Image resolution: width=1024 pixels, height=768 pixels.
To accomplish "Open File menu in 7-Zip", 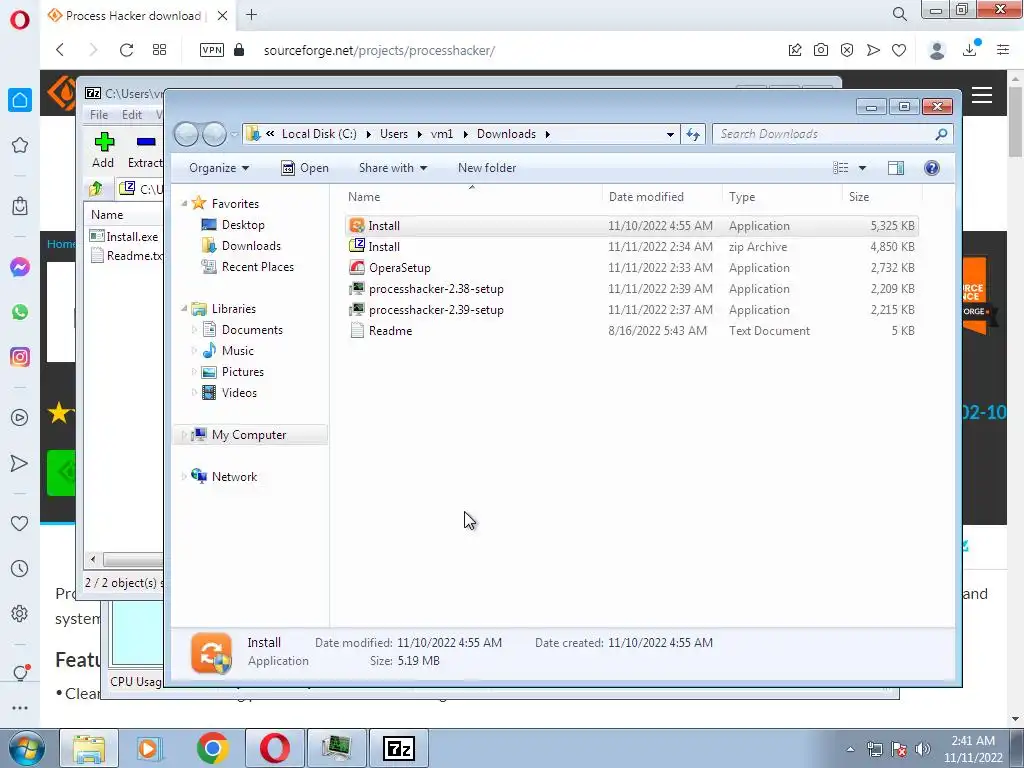I will [x=99, y=114].
